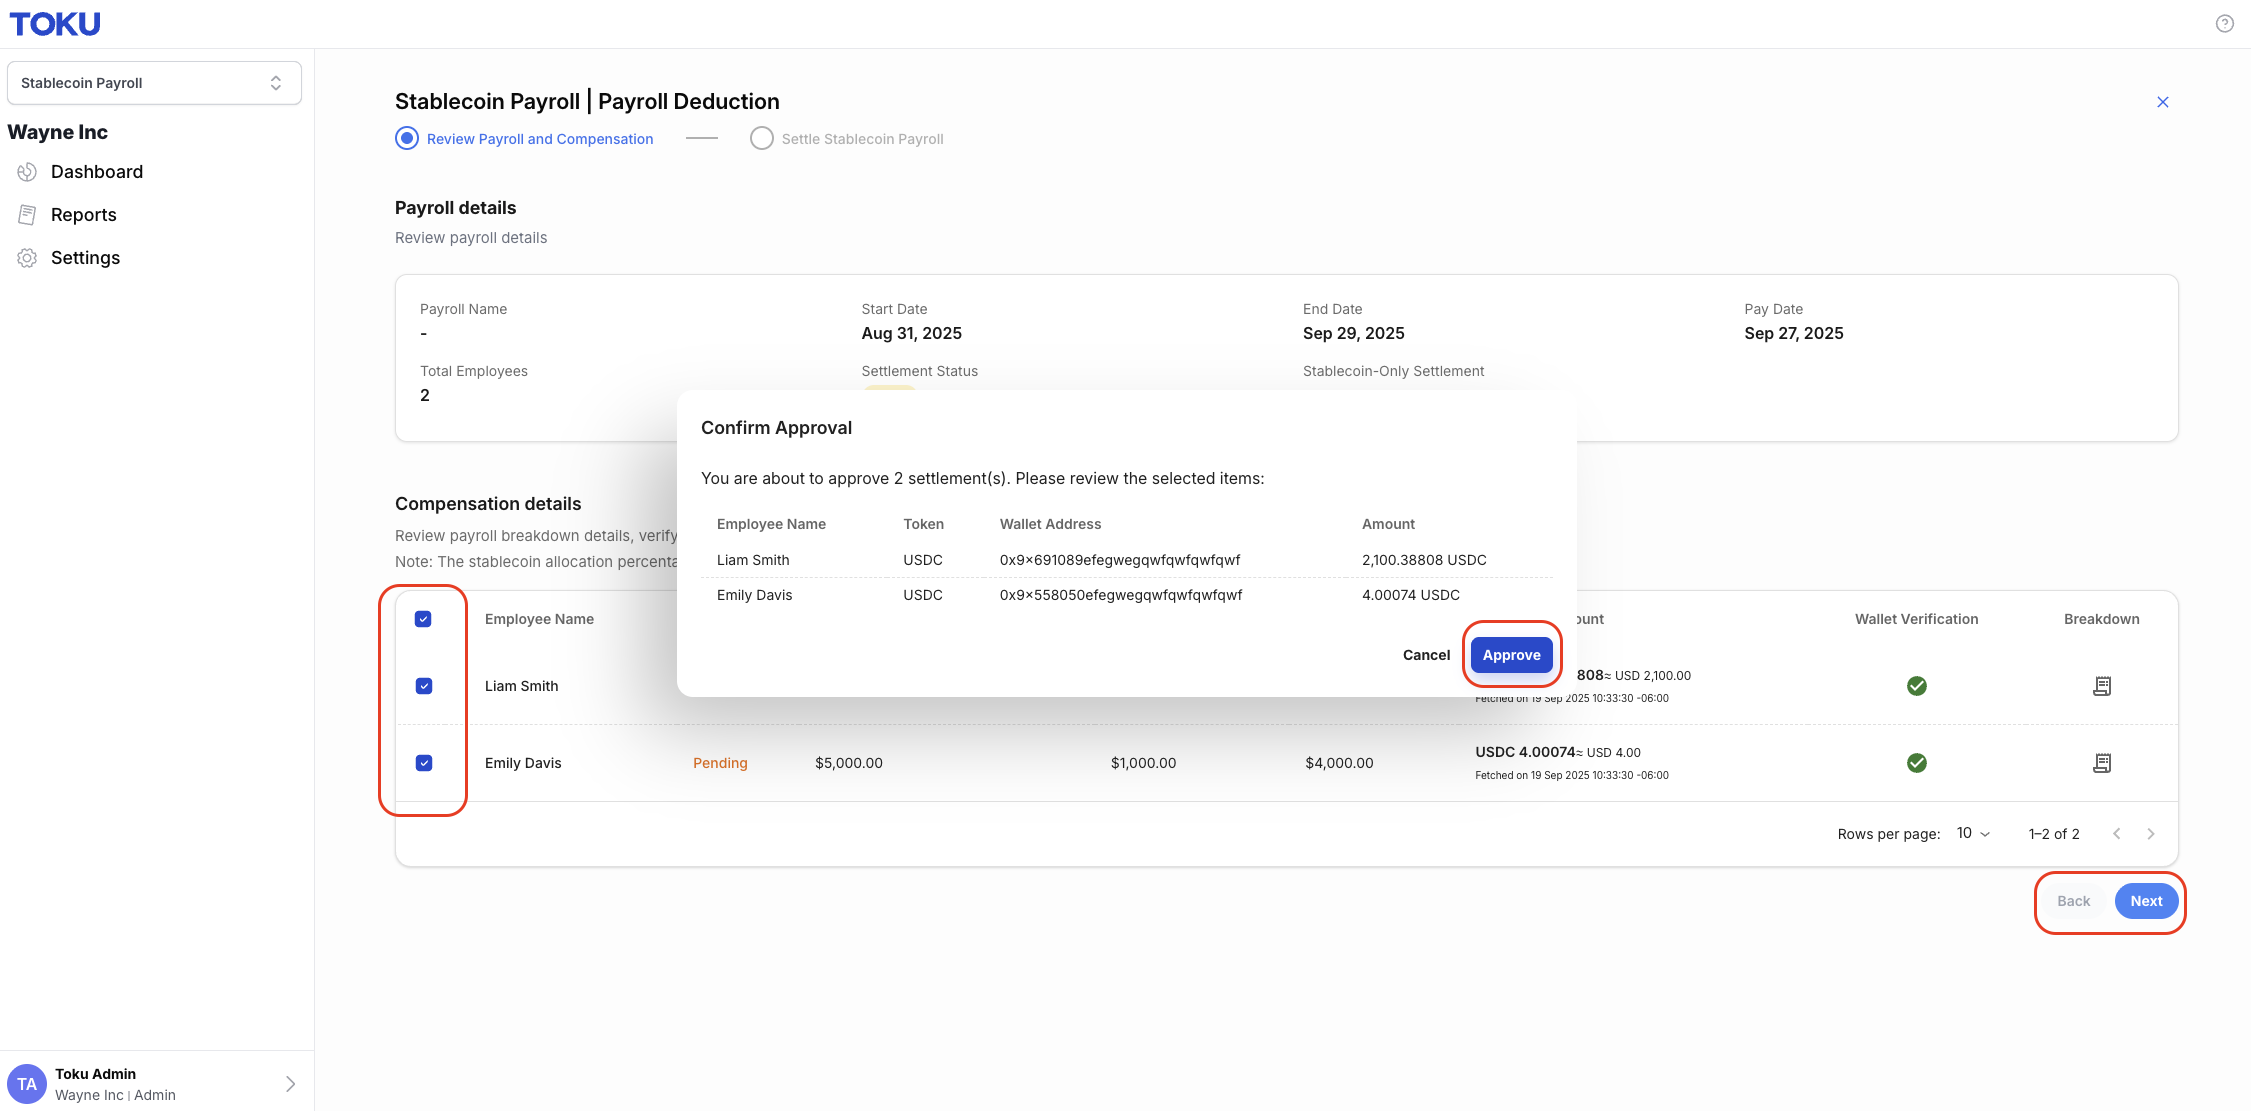Viewport: 2251px width, 1111px height.
Task: Click Emily Davis $5,000.00 amount
Action: pyautogui.click(x=849, y=763)
